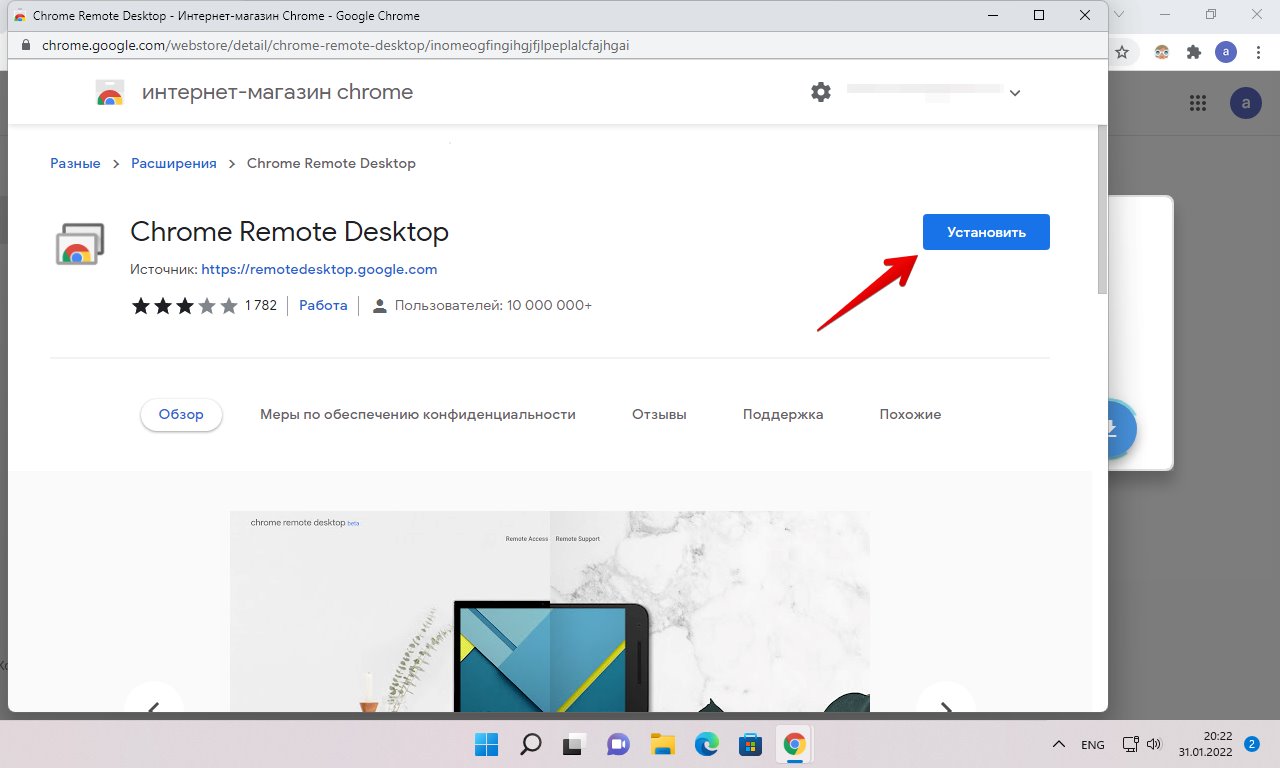The height and width of the screenshot is (768, 1280).
Task: Open File Explorer from the taskbar
Action: tap(662, 744)
